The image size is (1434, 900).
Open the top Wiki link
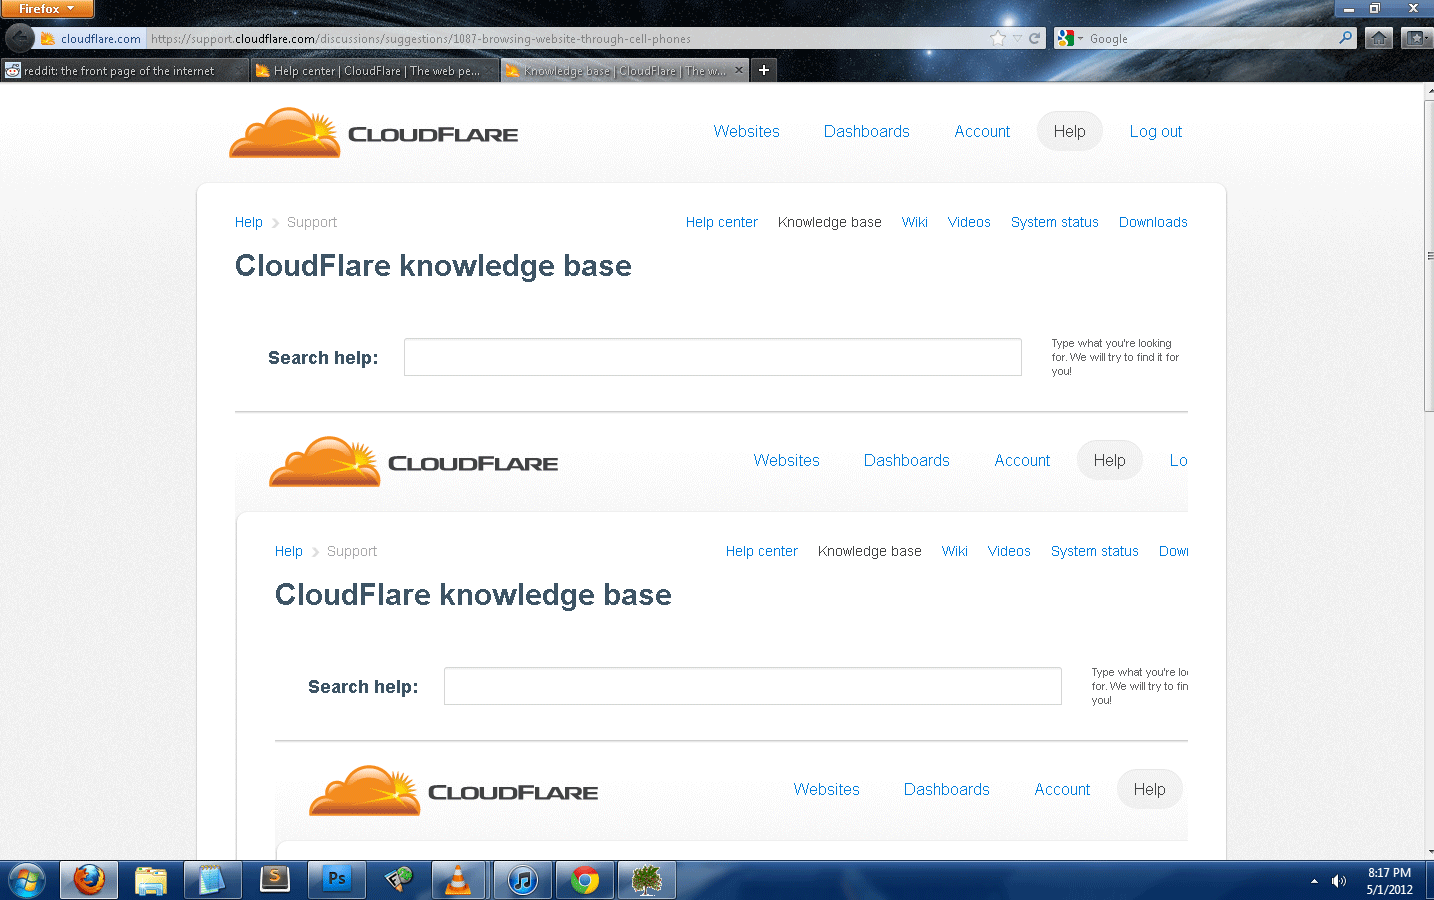pyautogui.click(x=915, y=222)
